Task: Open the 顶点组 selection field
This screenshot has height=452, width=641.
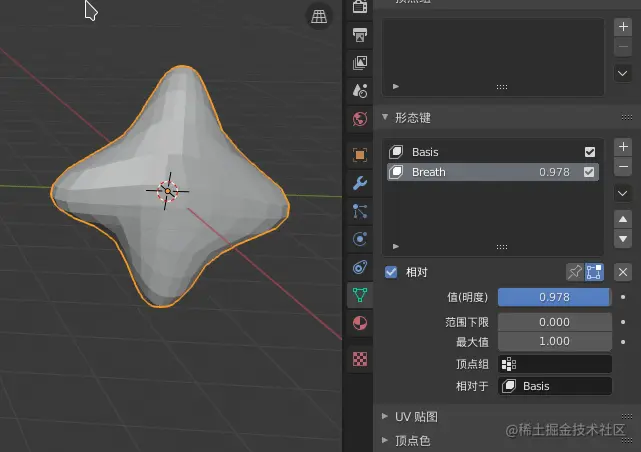Action: tap(555, 364)
